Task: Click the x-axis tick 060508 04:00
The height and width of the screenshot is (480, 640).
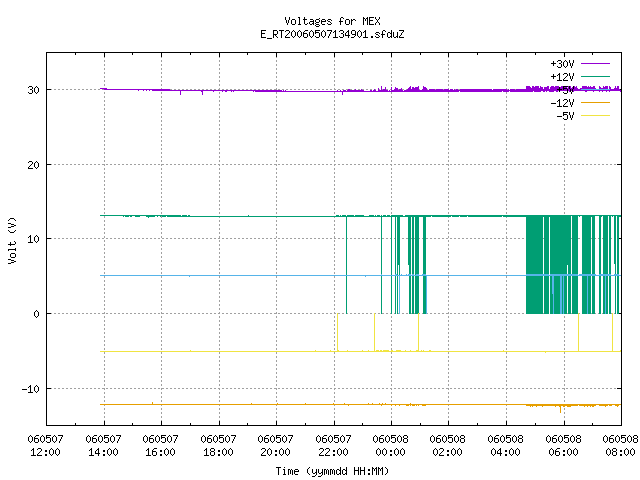Action: point(506,445)
